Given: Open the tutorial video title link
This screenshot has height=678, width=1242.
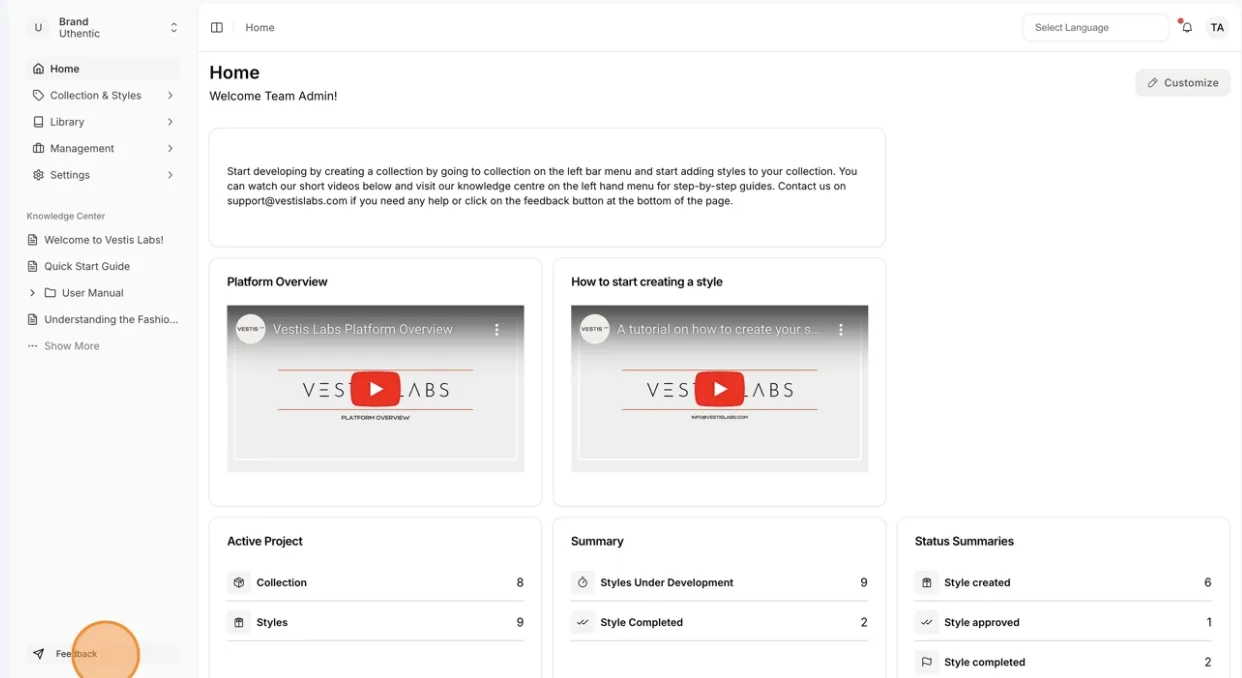Looking at the screenshot, I should 716,329.
